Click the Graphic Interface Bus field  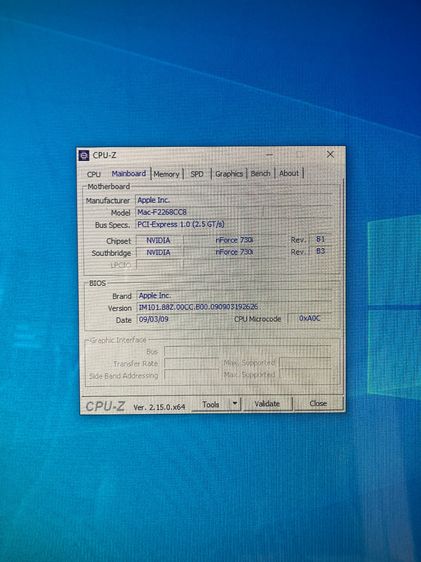pos(248,351)
